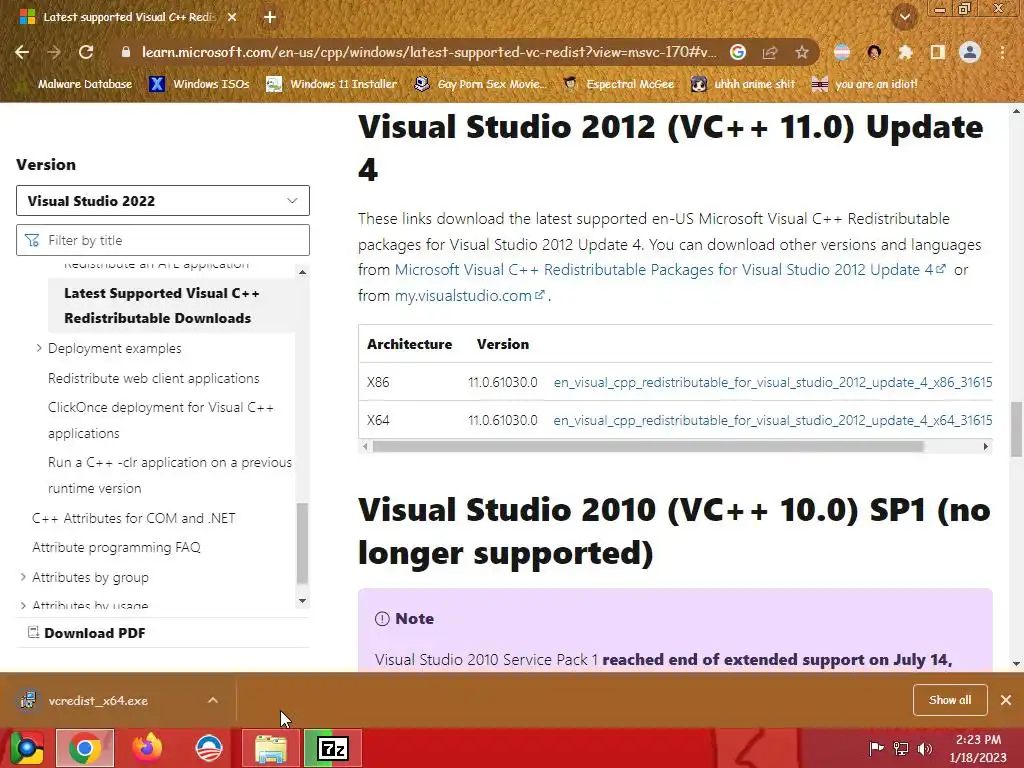The height and width of the screenshot is (768, 1024).
Task: Open the Windows ISOs bookmark
Action: tap(199, 84)
